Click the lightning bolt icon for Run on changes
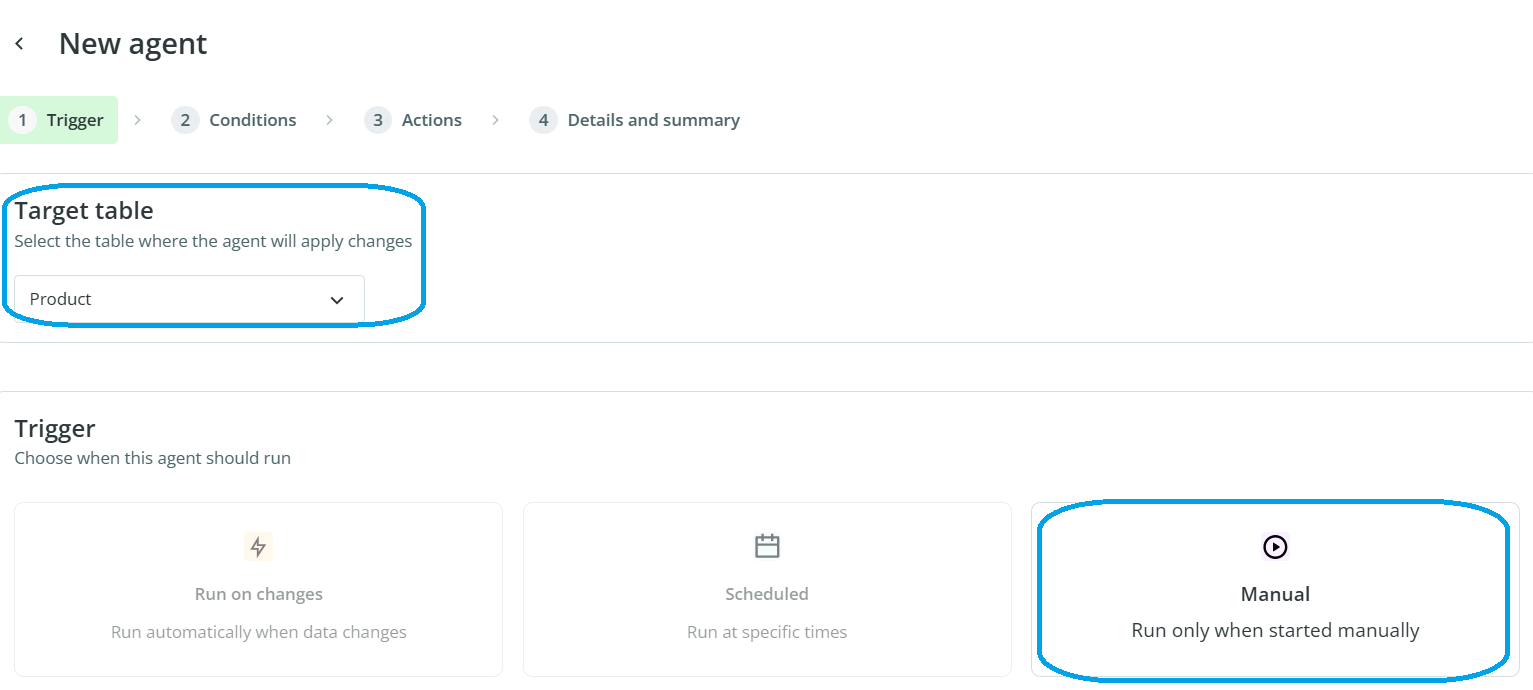The image size is (1533, 690). [258, 547]
